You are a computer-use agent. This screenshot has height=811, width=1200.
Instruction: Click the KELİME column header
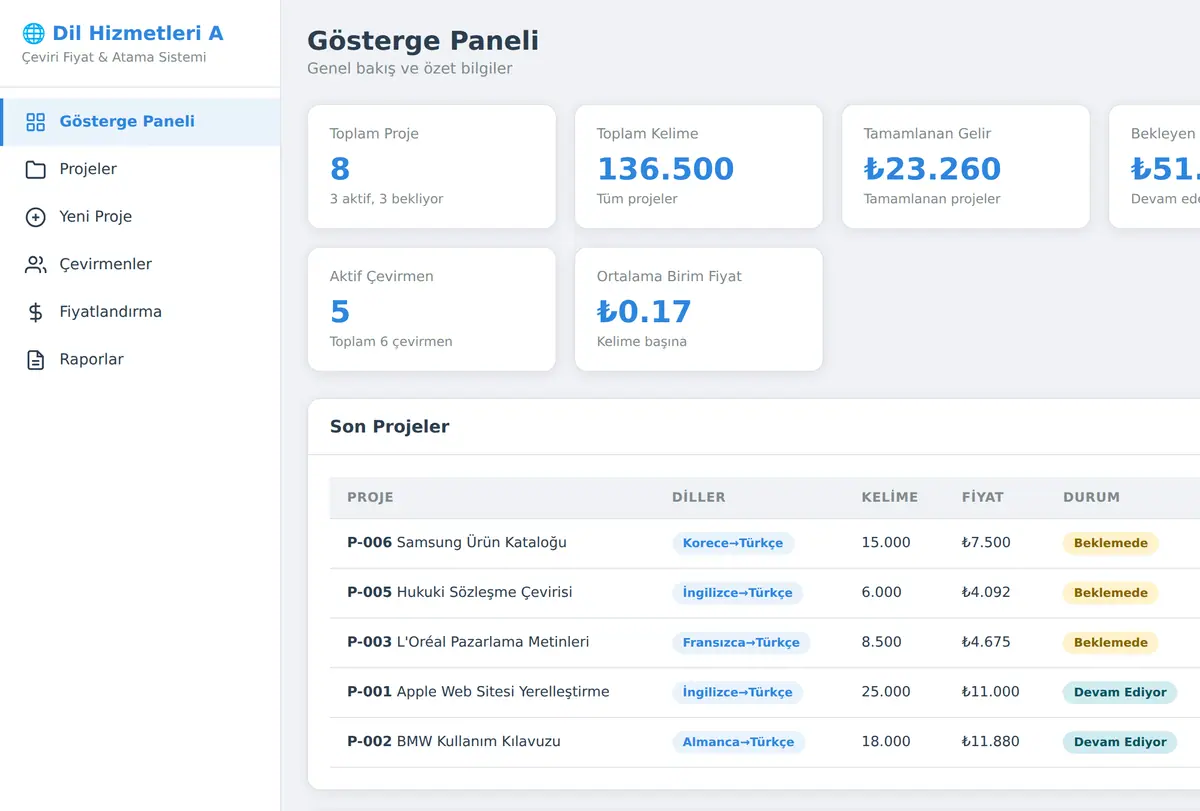click(890, 497)
